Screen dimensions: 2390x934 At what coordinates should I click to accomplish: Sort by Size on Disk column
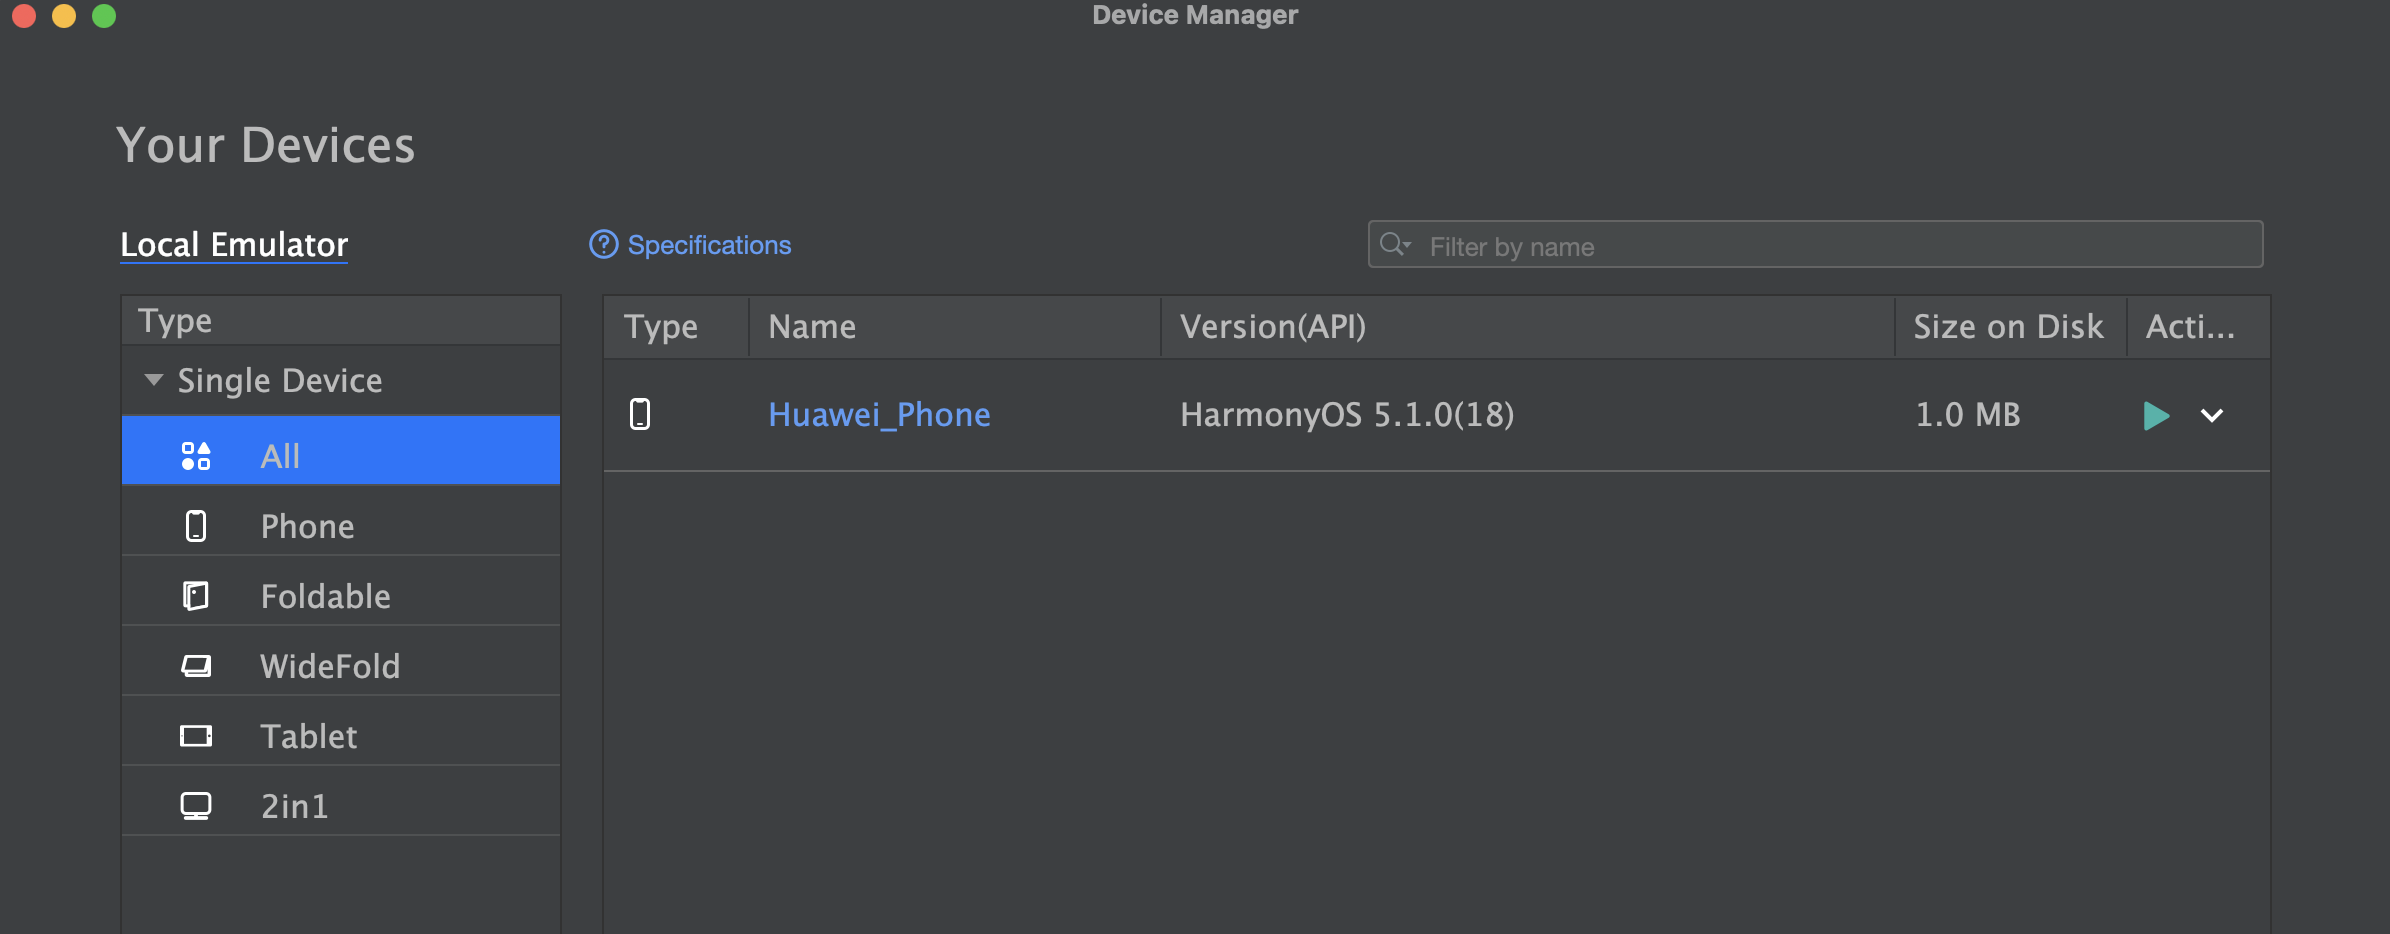coord(2008,327)
